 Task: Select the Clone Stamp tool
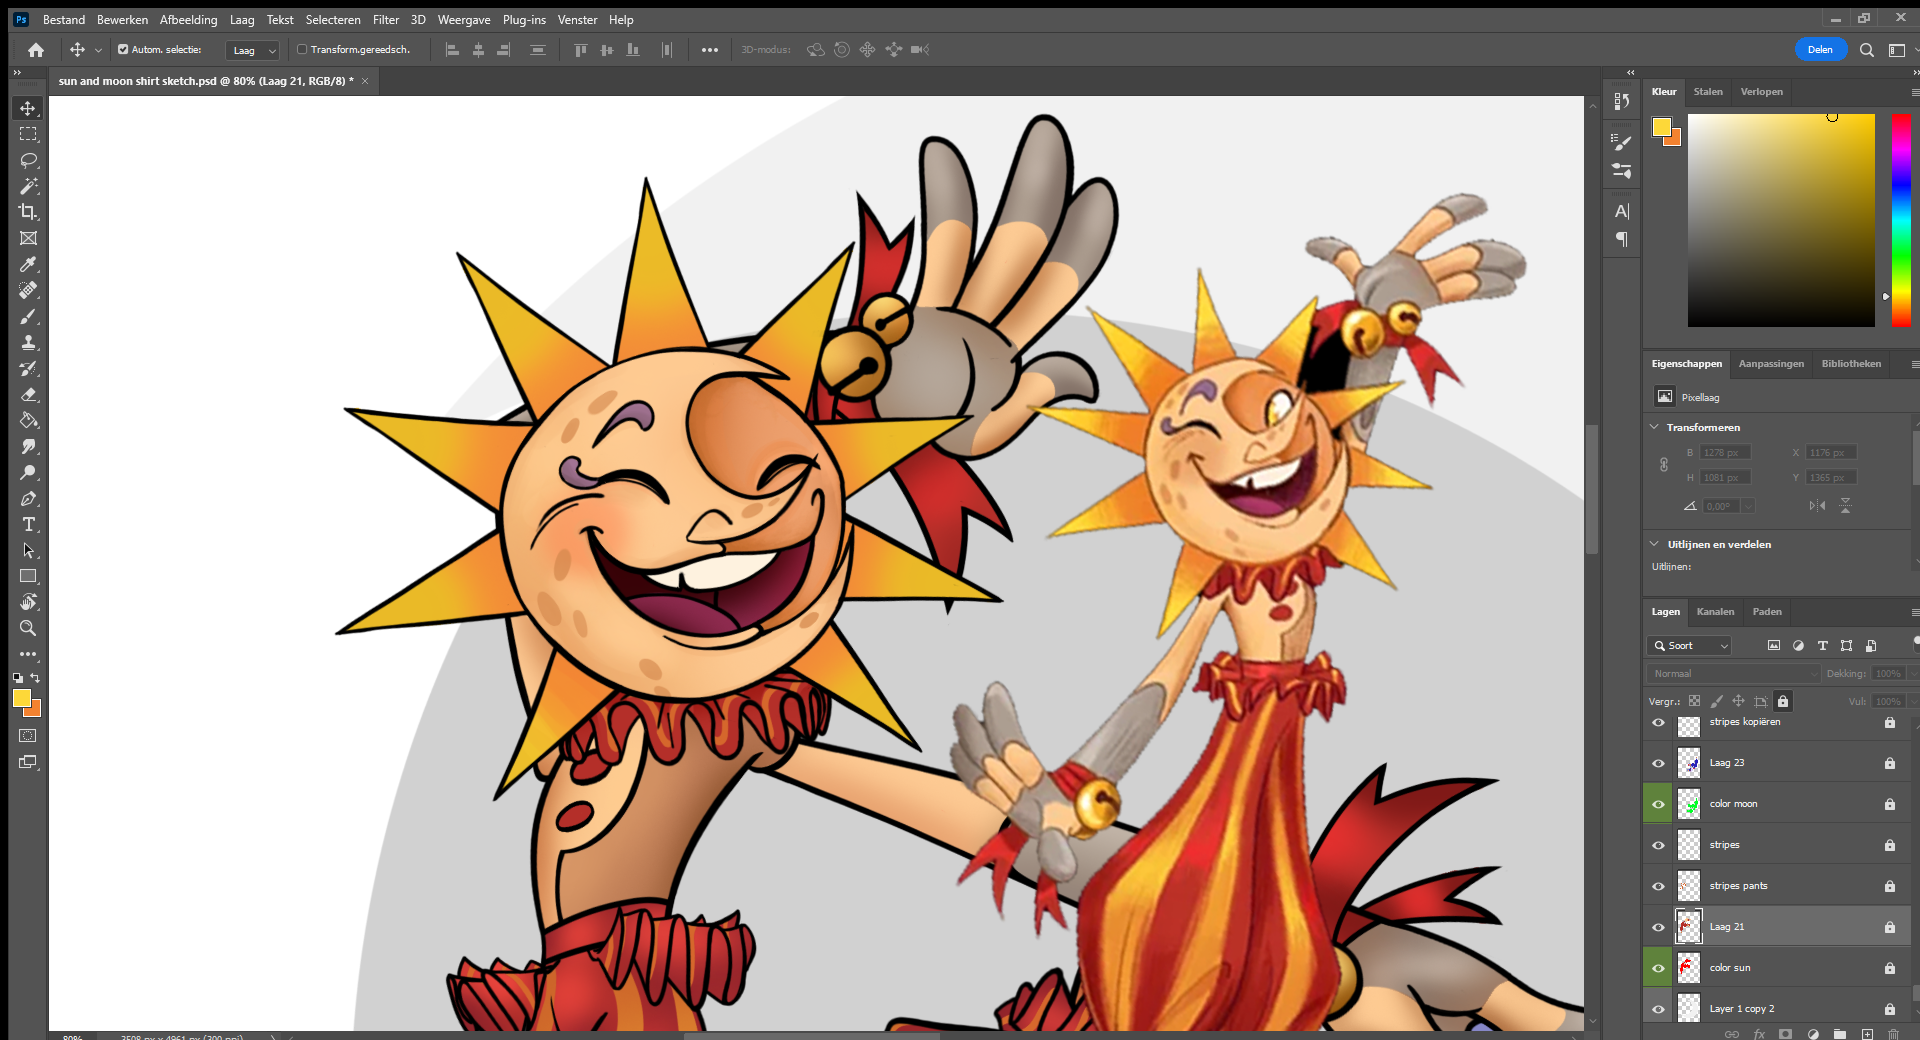(x=28, y=342)
